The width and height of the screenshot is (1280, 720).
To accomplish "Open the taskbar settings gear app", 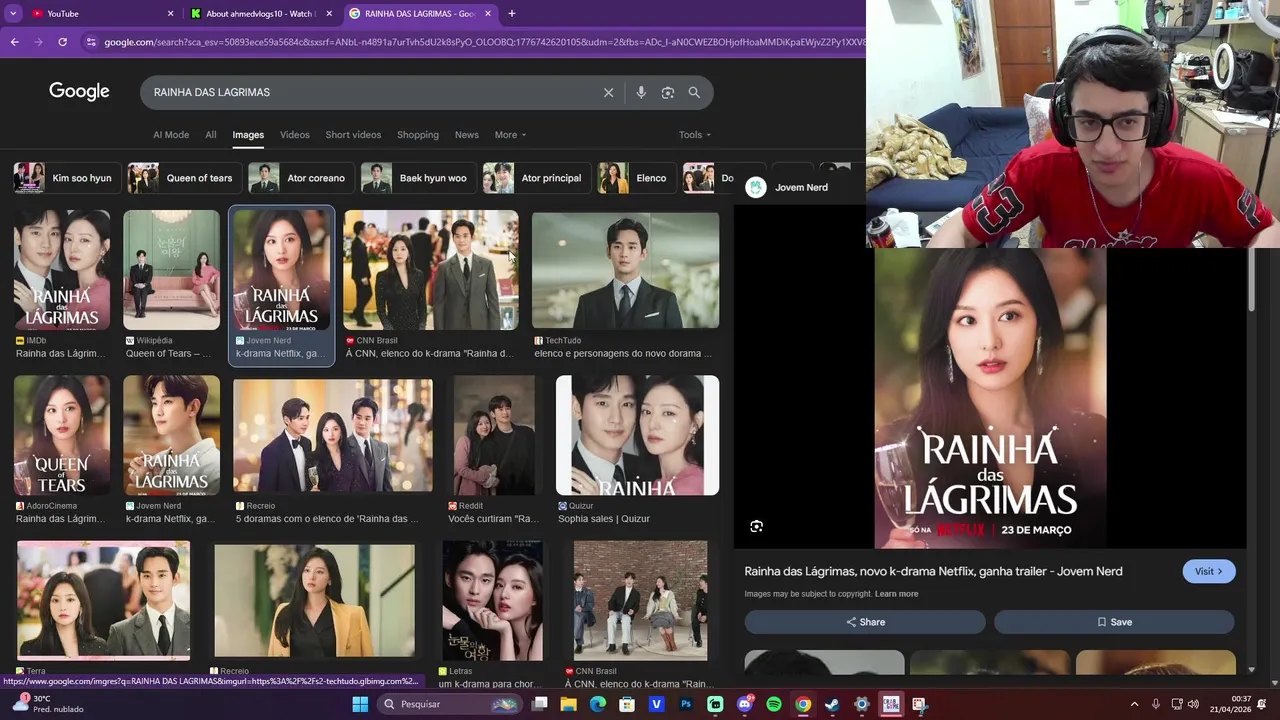I will (861, 704).
